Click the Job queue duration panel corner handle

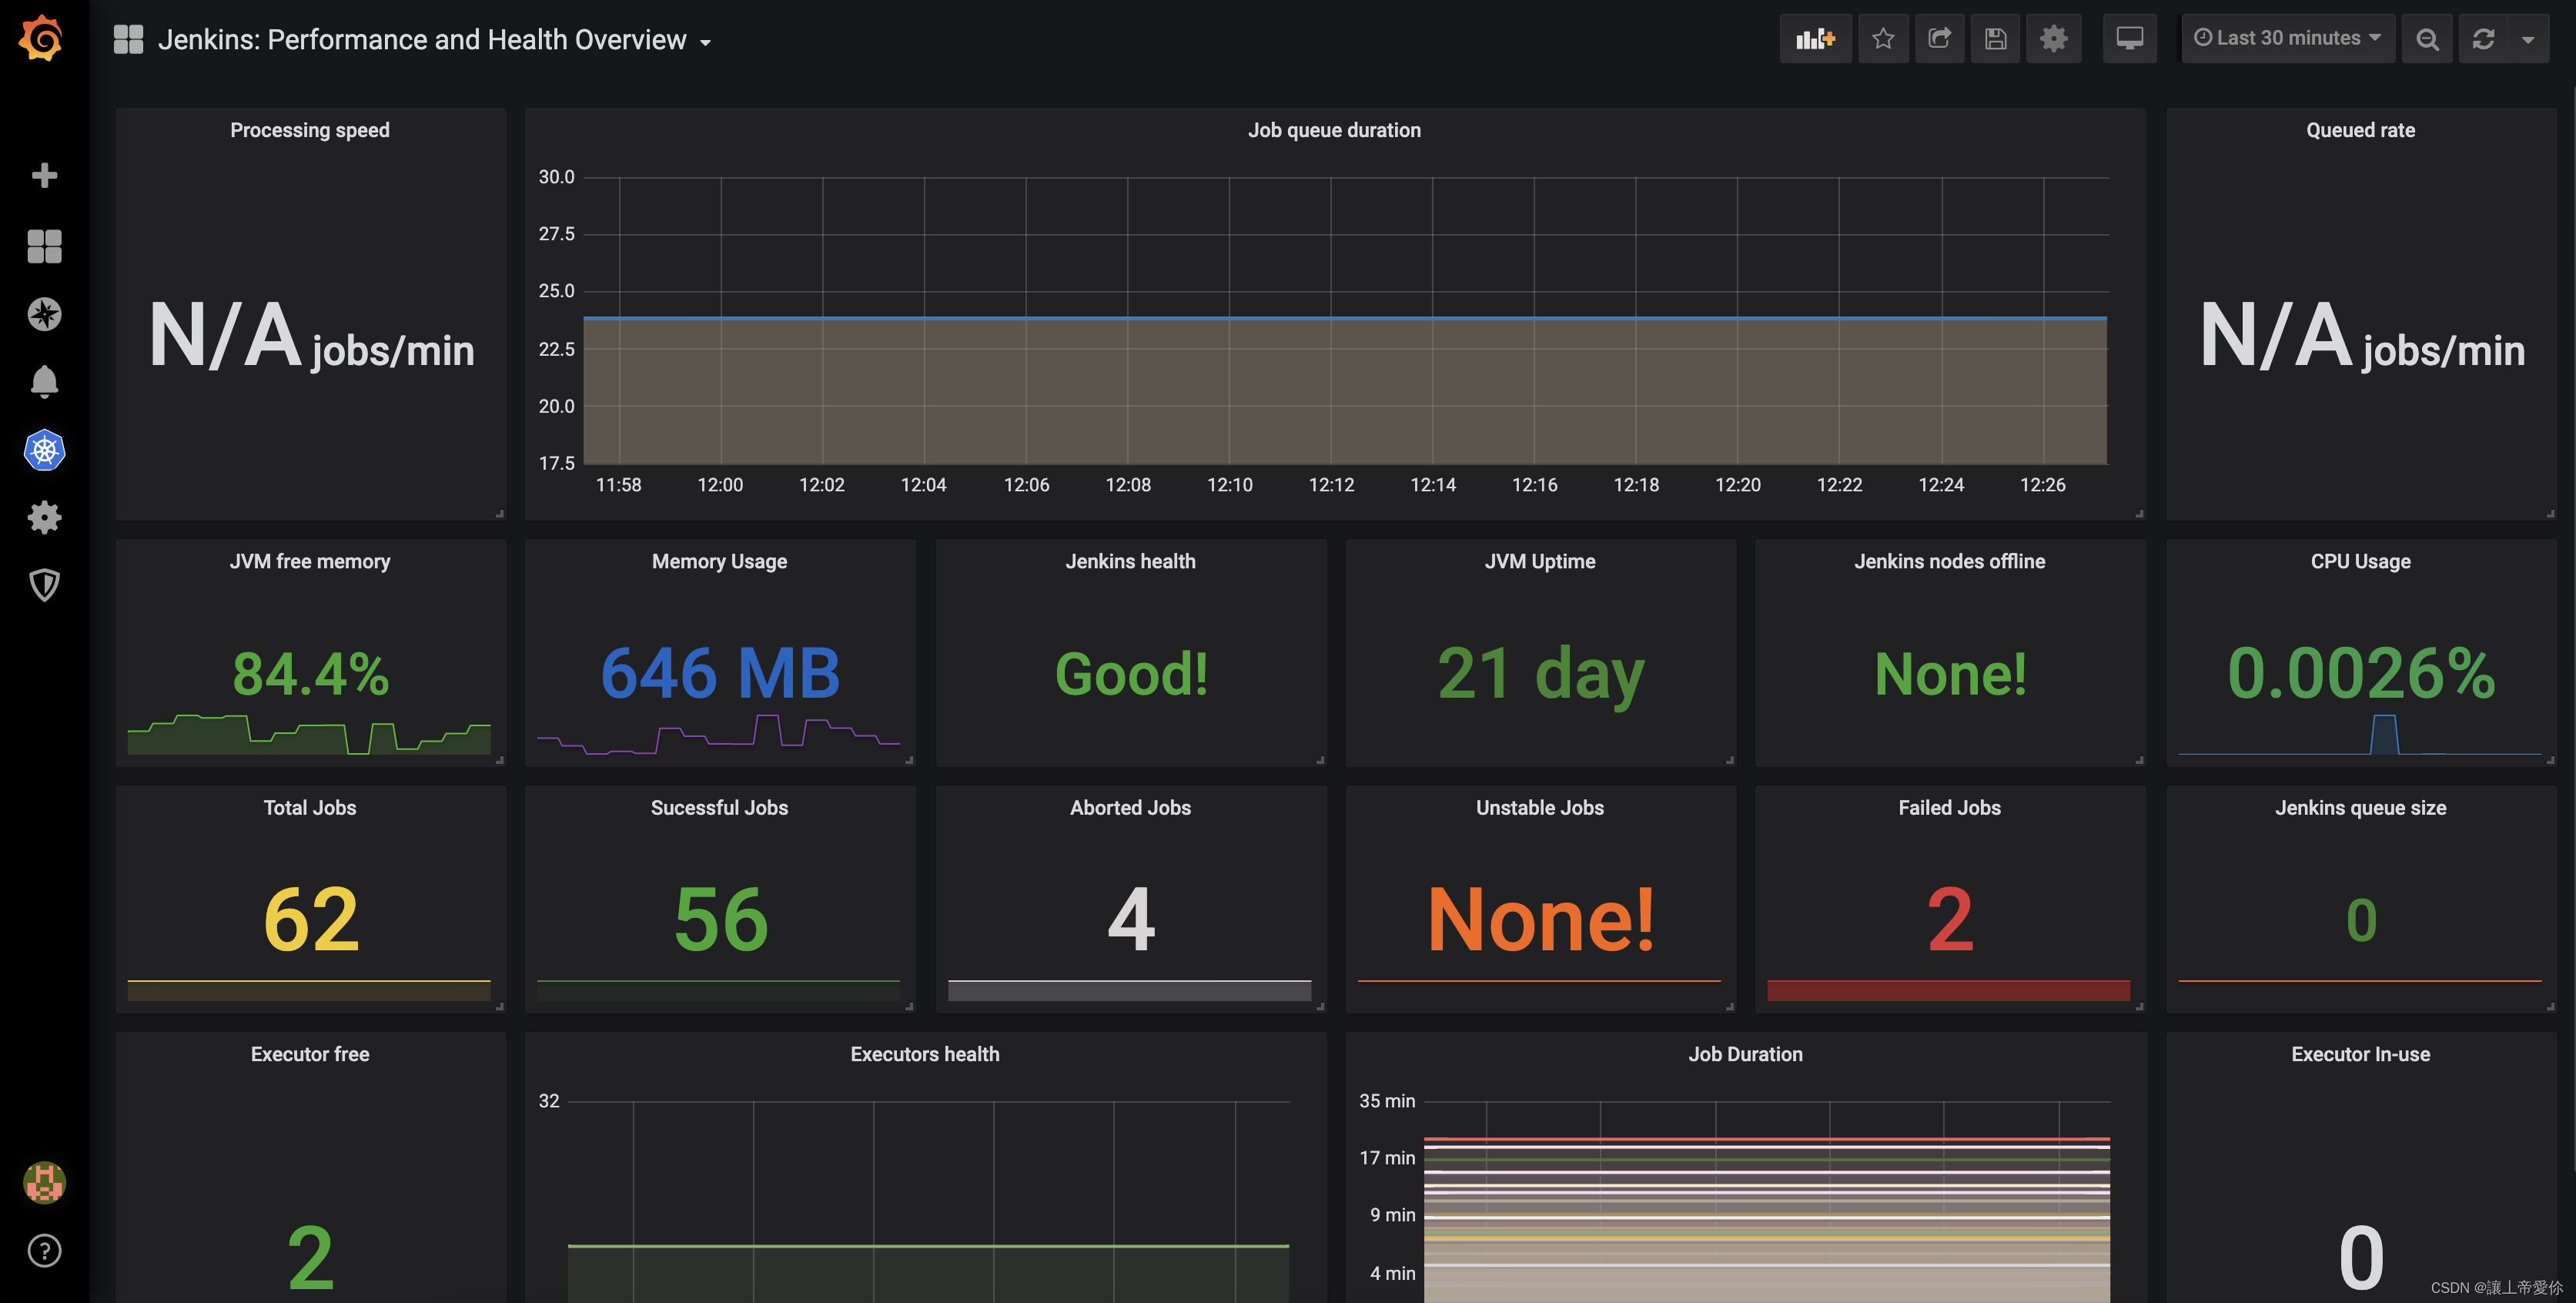2140,514
